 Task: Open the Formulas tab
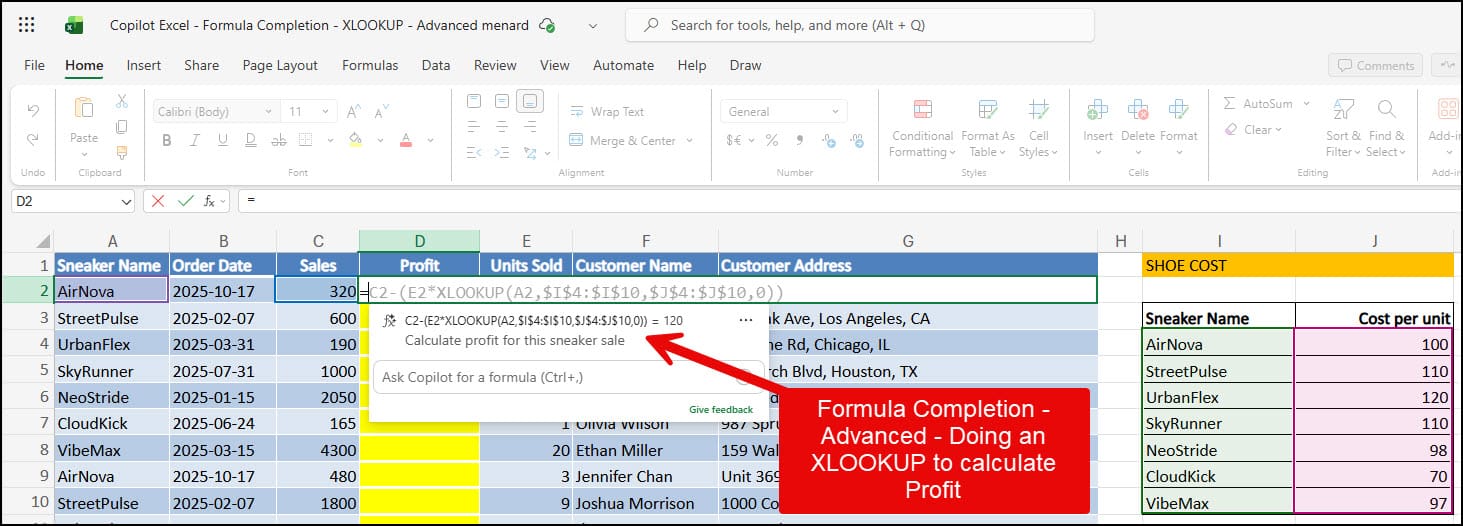click(x=370, y=65)
